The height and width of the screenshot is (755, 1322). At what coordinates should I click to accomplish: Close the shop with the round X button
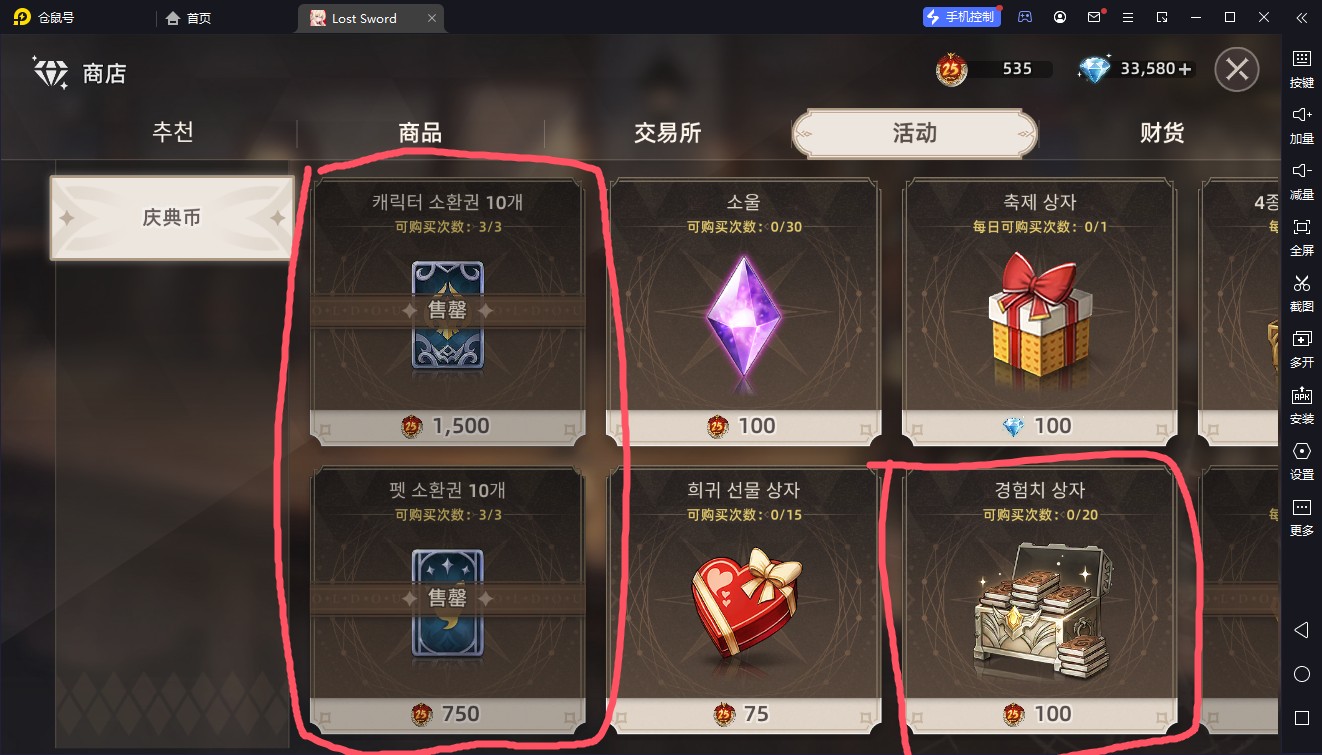pyautogui.click(x=1237, y=70)
